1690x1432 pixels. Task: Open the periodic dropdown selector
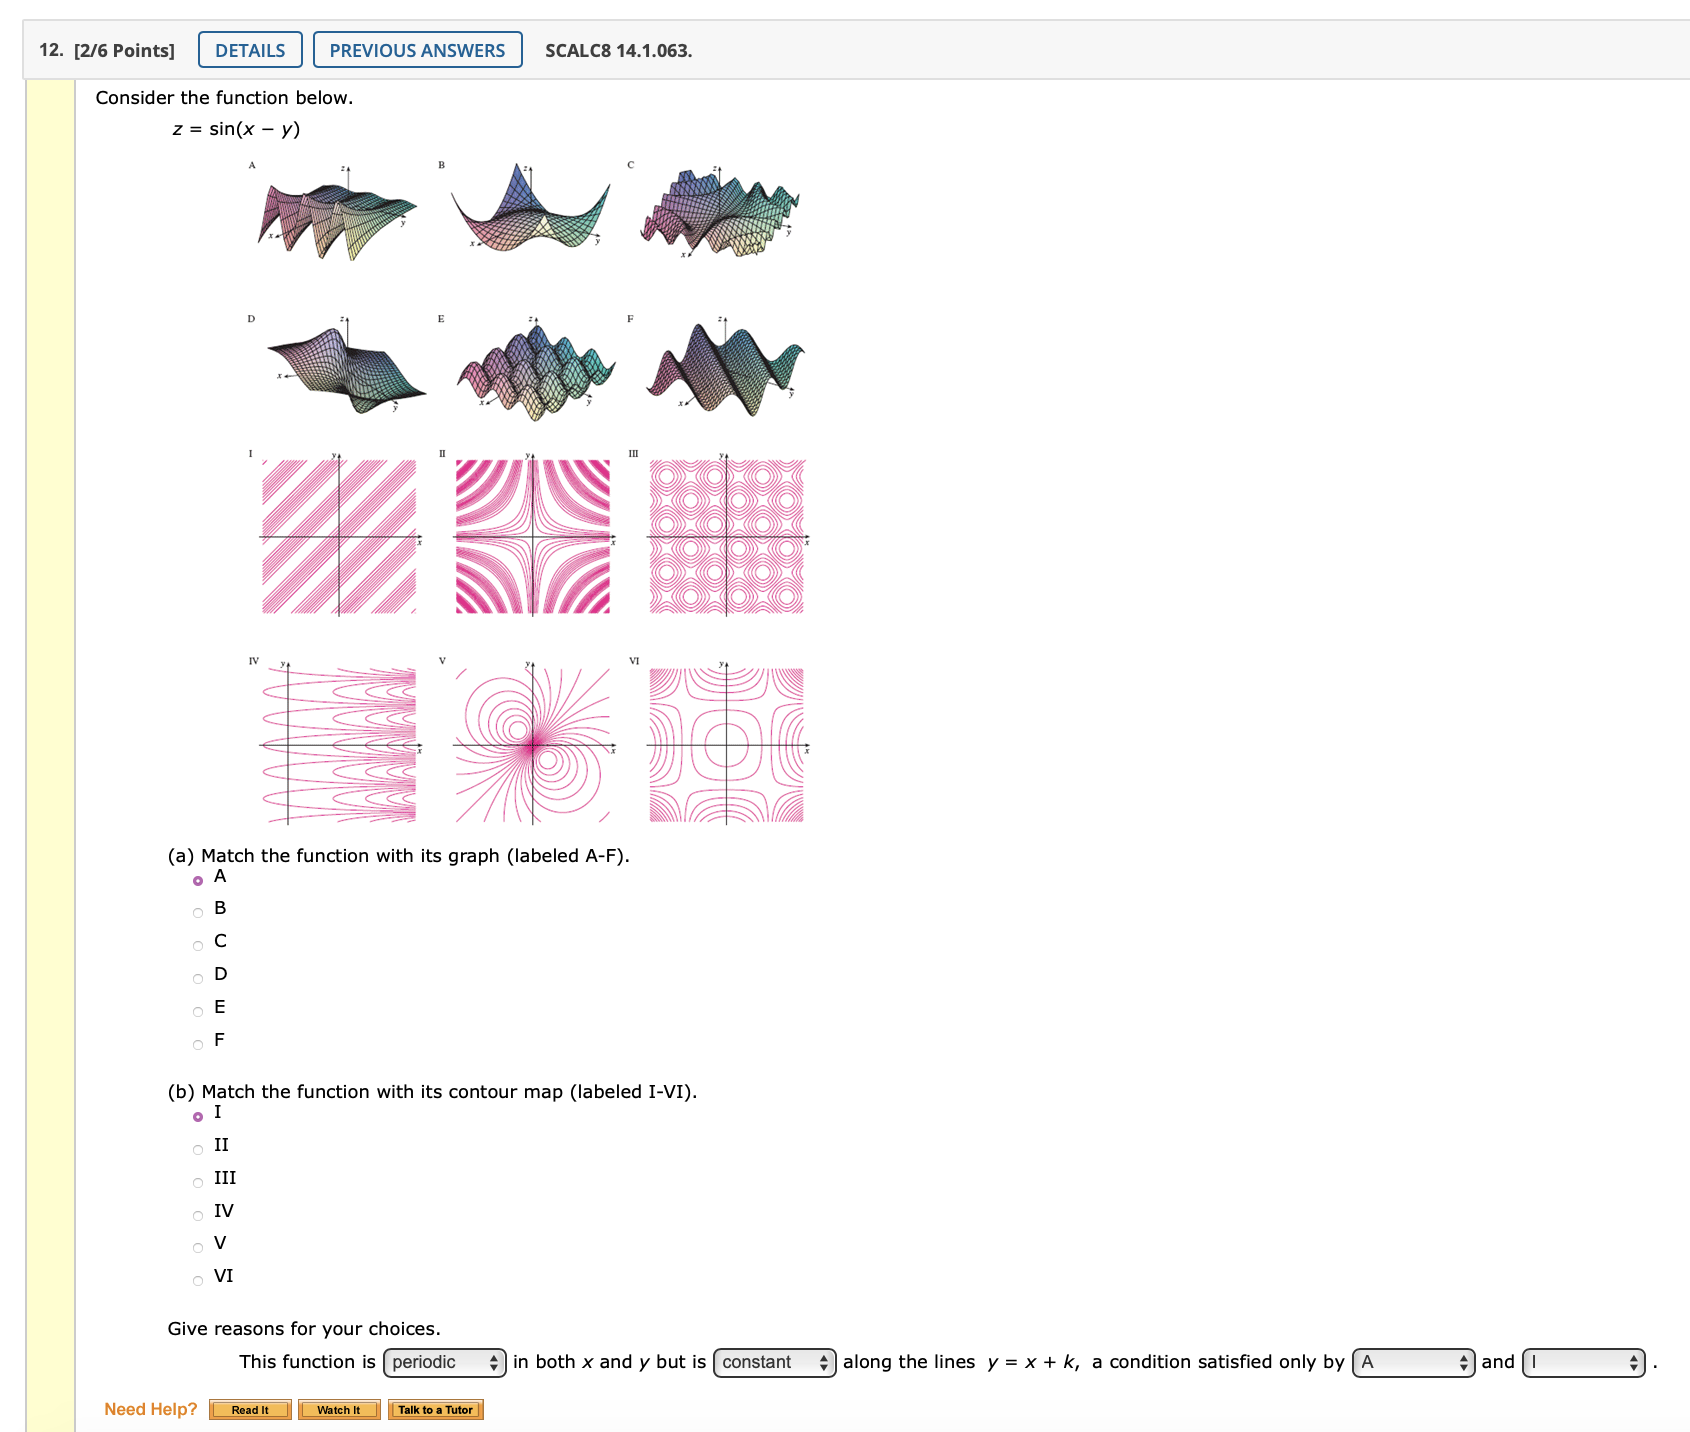[x=445, y=1362]
